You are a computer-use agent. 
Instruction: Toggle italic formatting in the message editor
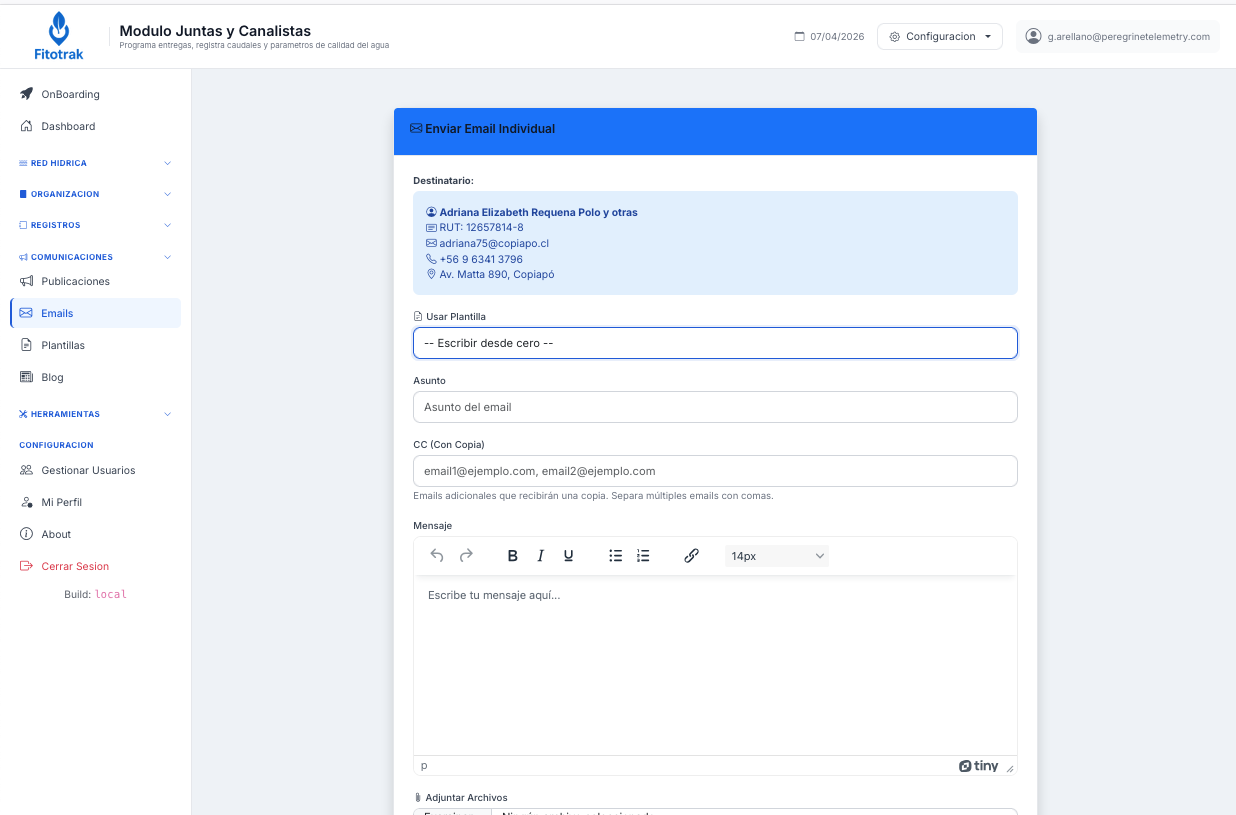coord(540,555)
